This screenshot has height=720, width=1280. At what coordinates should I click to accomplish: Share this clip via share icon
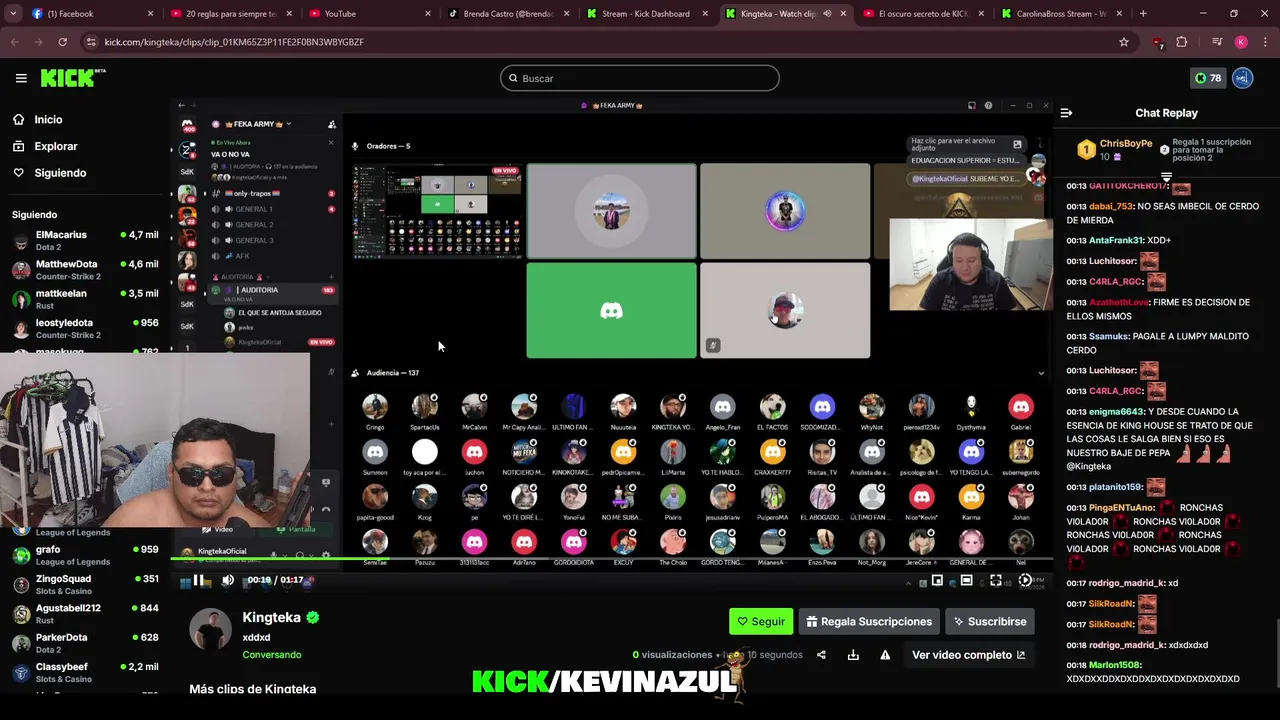(x=821, y=655)
